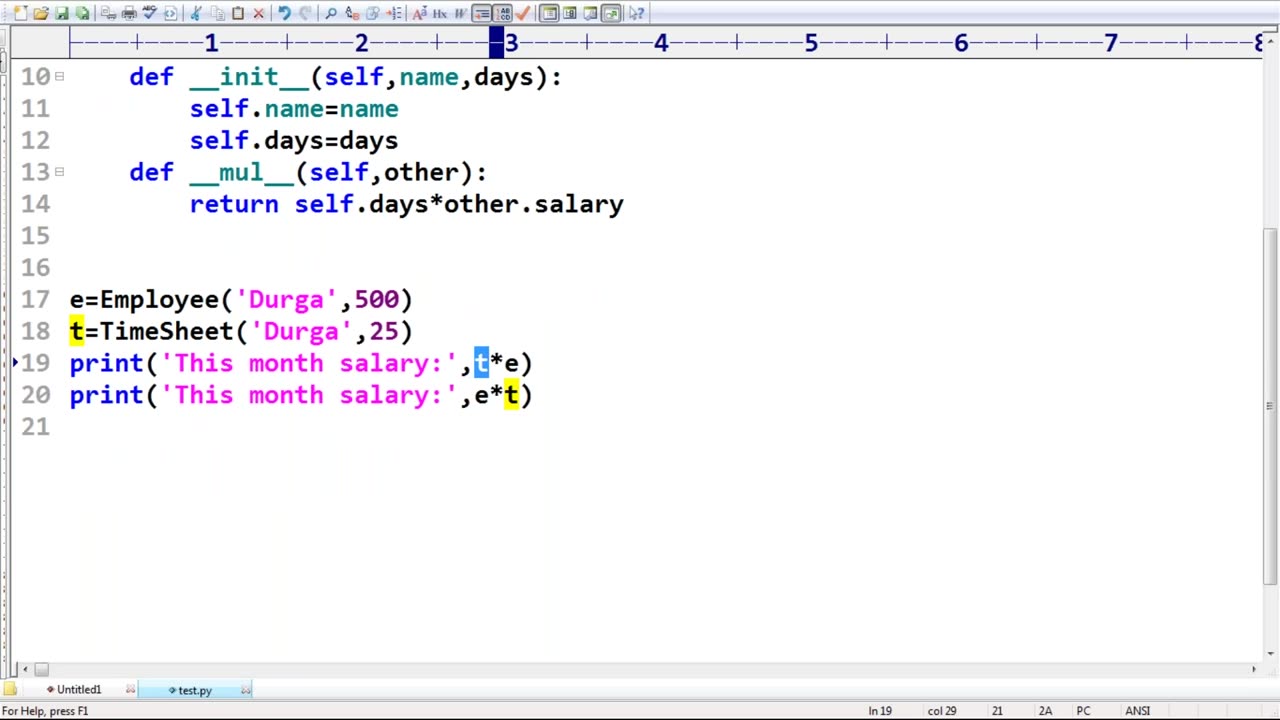Cut selection with the scissors icon
Viewport: 1280px width, 720px height.
point(195,13)
